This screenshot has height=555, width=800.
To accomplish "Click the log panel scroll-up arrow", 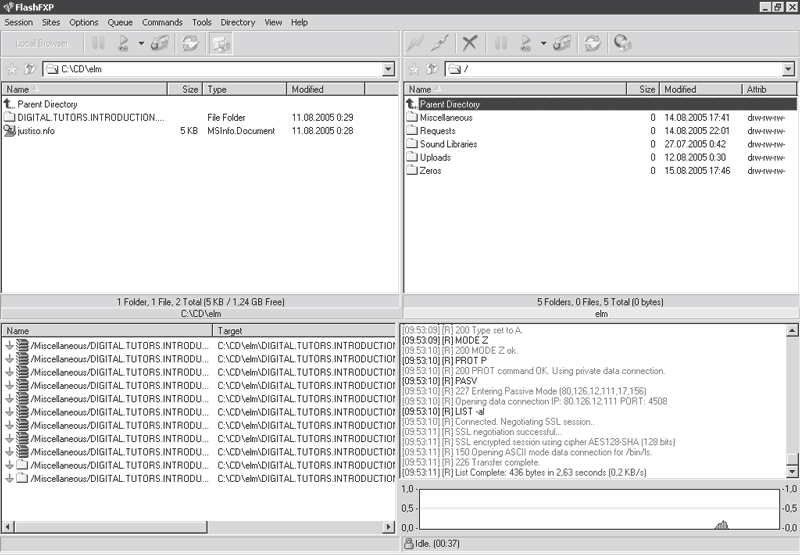I will 793,329.
